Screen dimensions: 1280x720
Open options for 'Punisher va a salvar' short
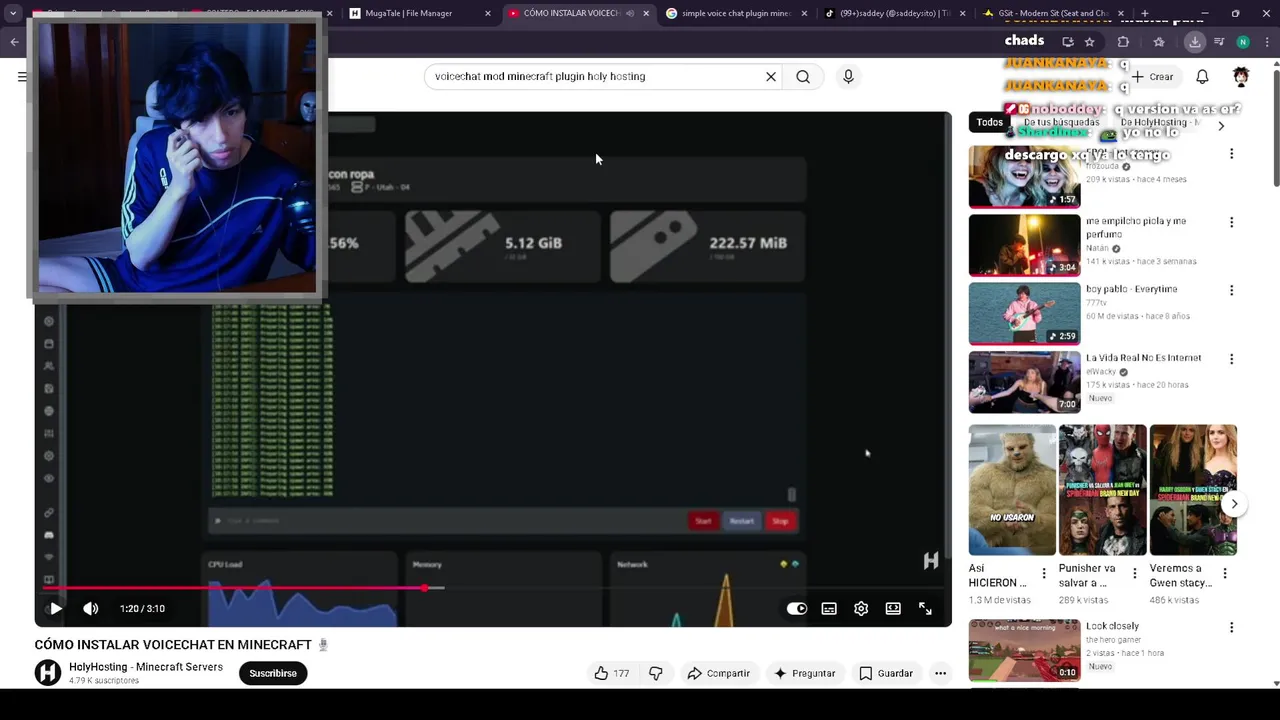click(1134, 573)
